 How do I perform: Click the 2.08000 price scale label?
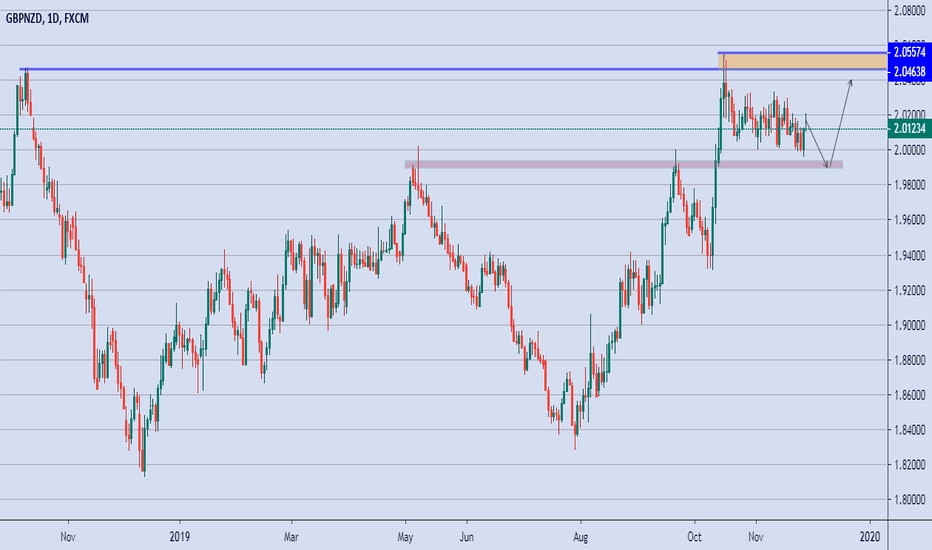(909, 11)
